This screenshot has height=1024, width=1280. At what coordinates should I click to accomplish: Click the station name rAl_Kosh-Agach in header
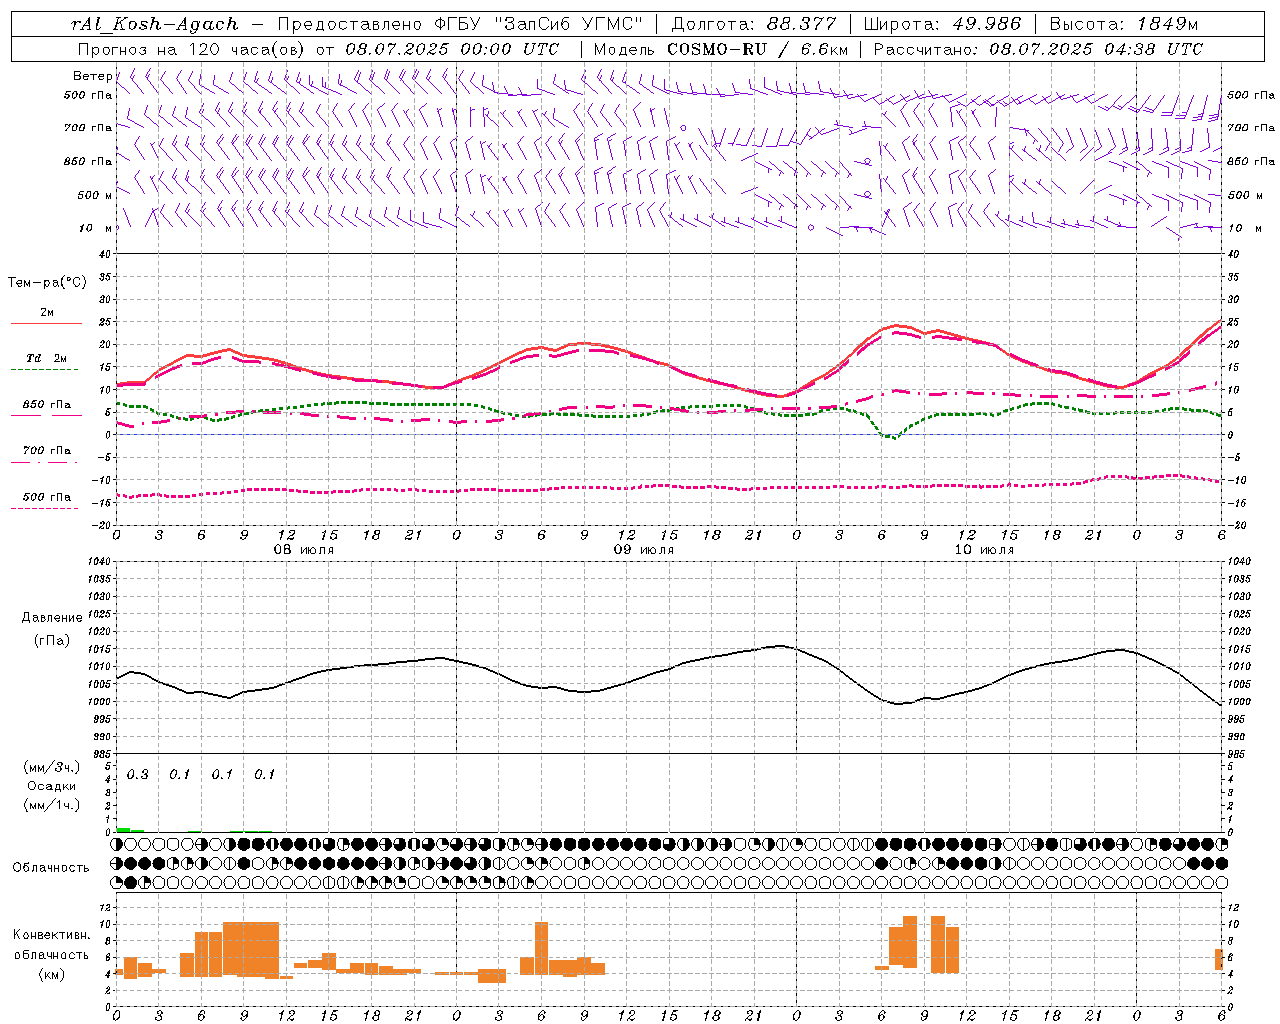[156, 24]
